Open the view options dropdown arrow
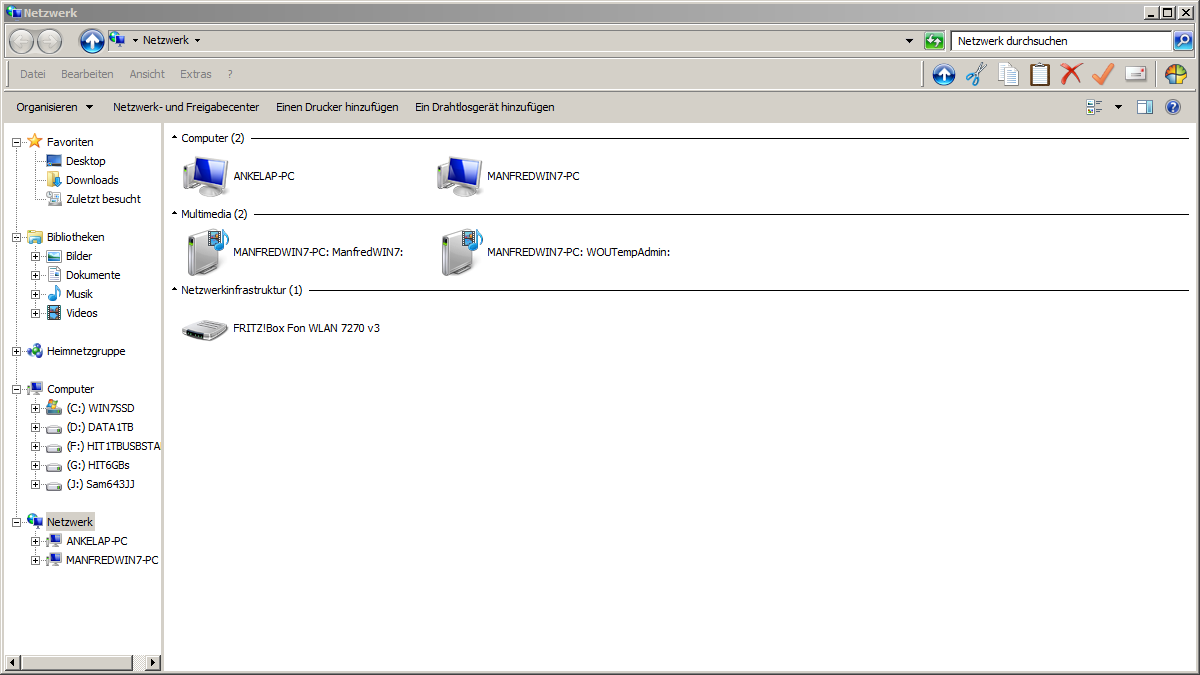This screenshot has height=675, width=1200. click(1118, 107)
